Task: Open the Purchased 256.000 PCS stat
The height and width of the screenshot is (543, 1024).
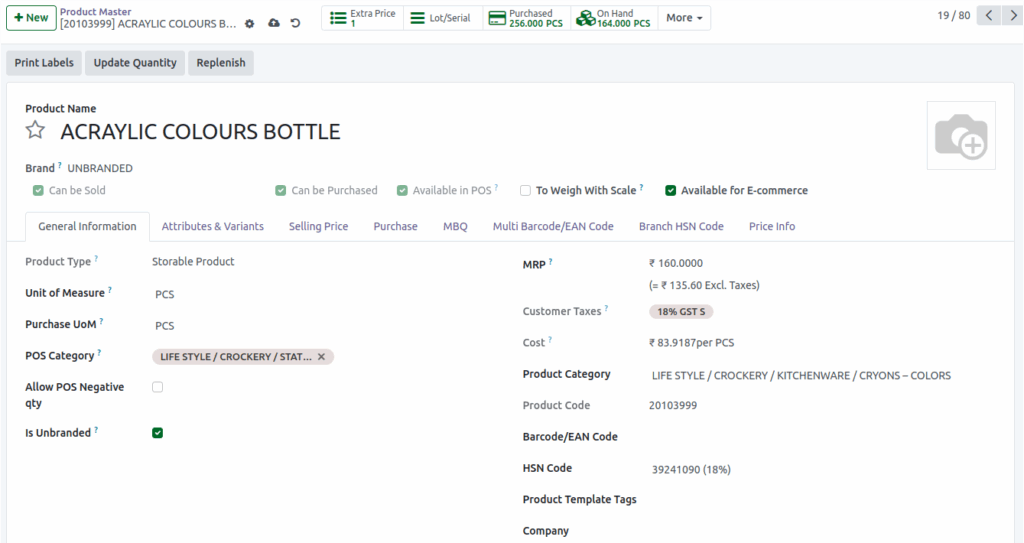Action: pyautogui.click(x=527, y=18)
